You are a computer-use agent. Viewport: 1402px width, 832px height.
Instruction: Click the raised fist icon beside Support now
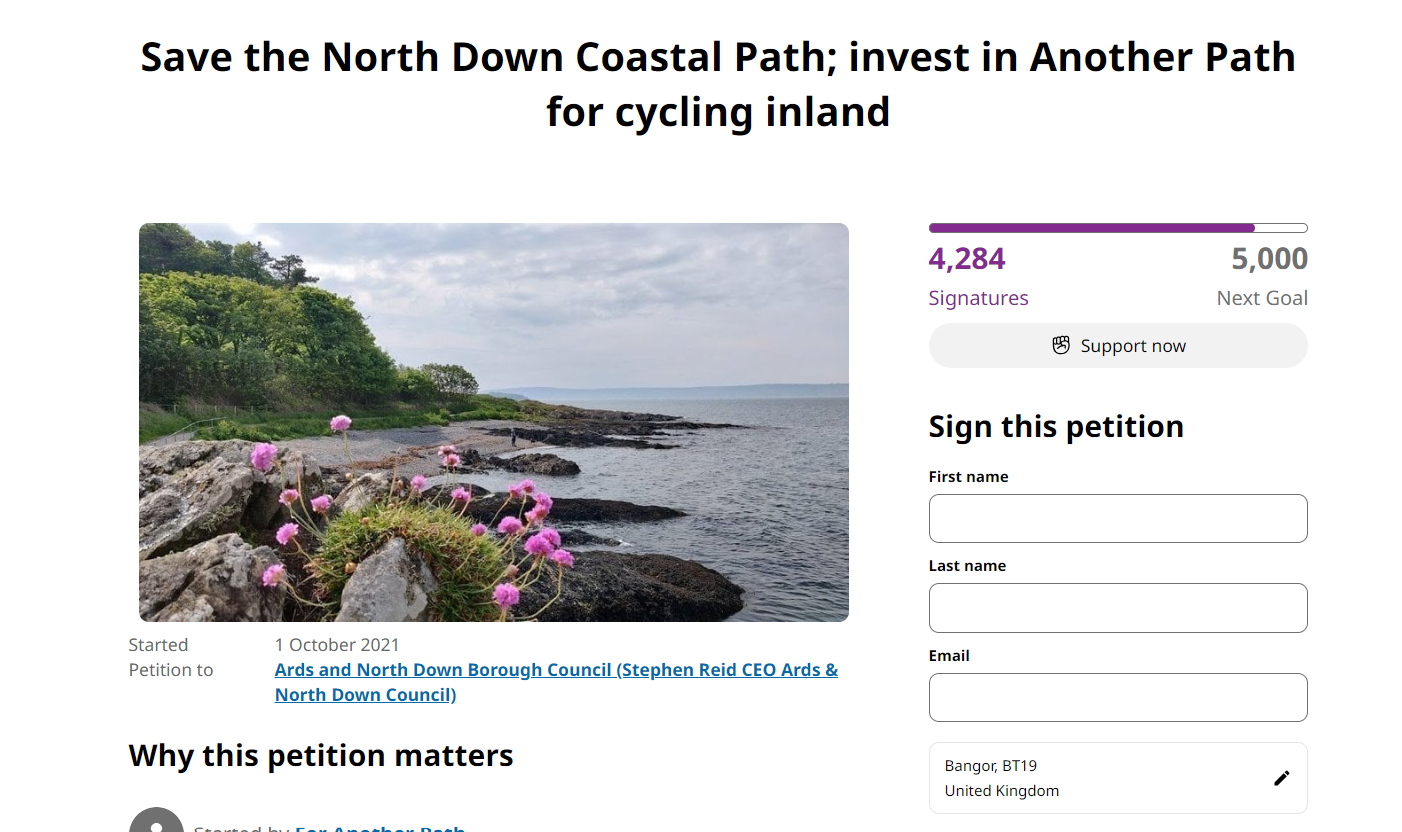point(1061,345)
